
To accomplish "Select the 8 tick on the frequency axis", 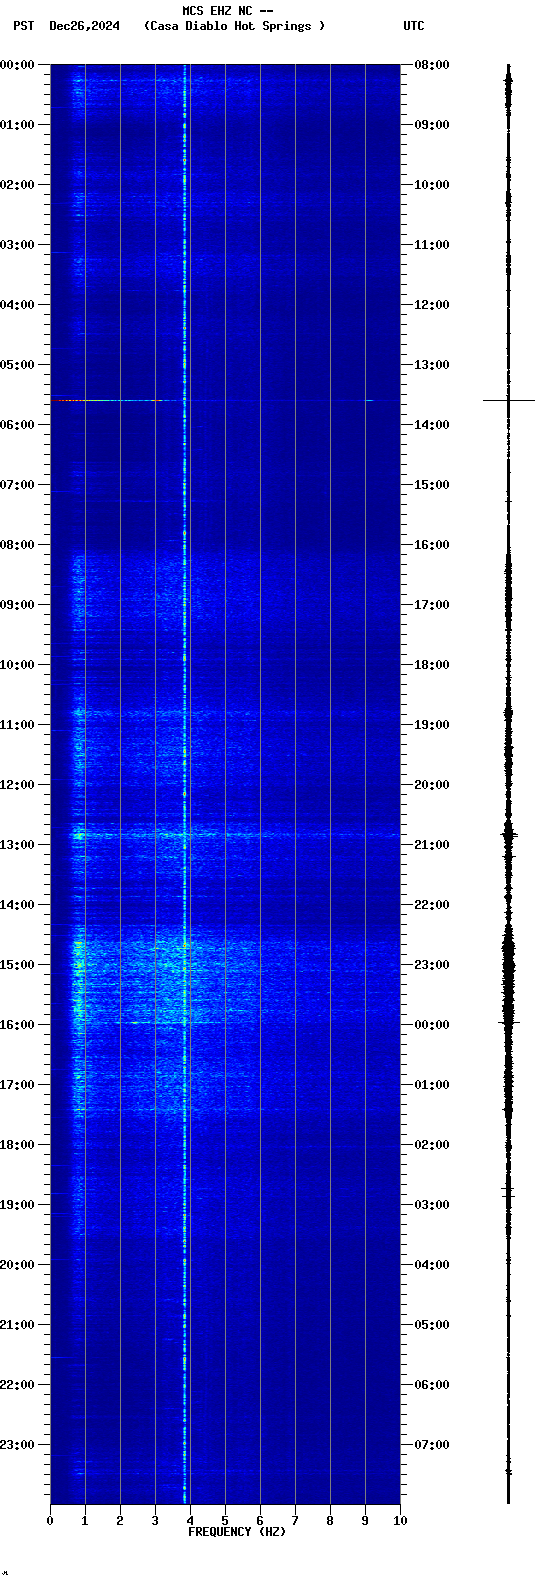I will coord(330,1521).
